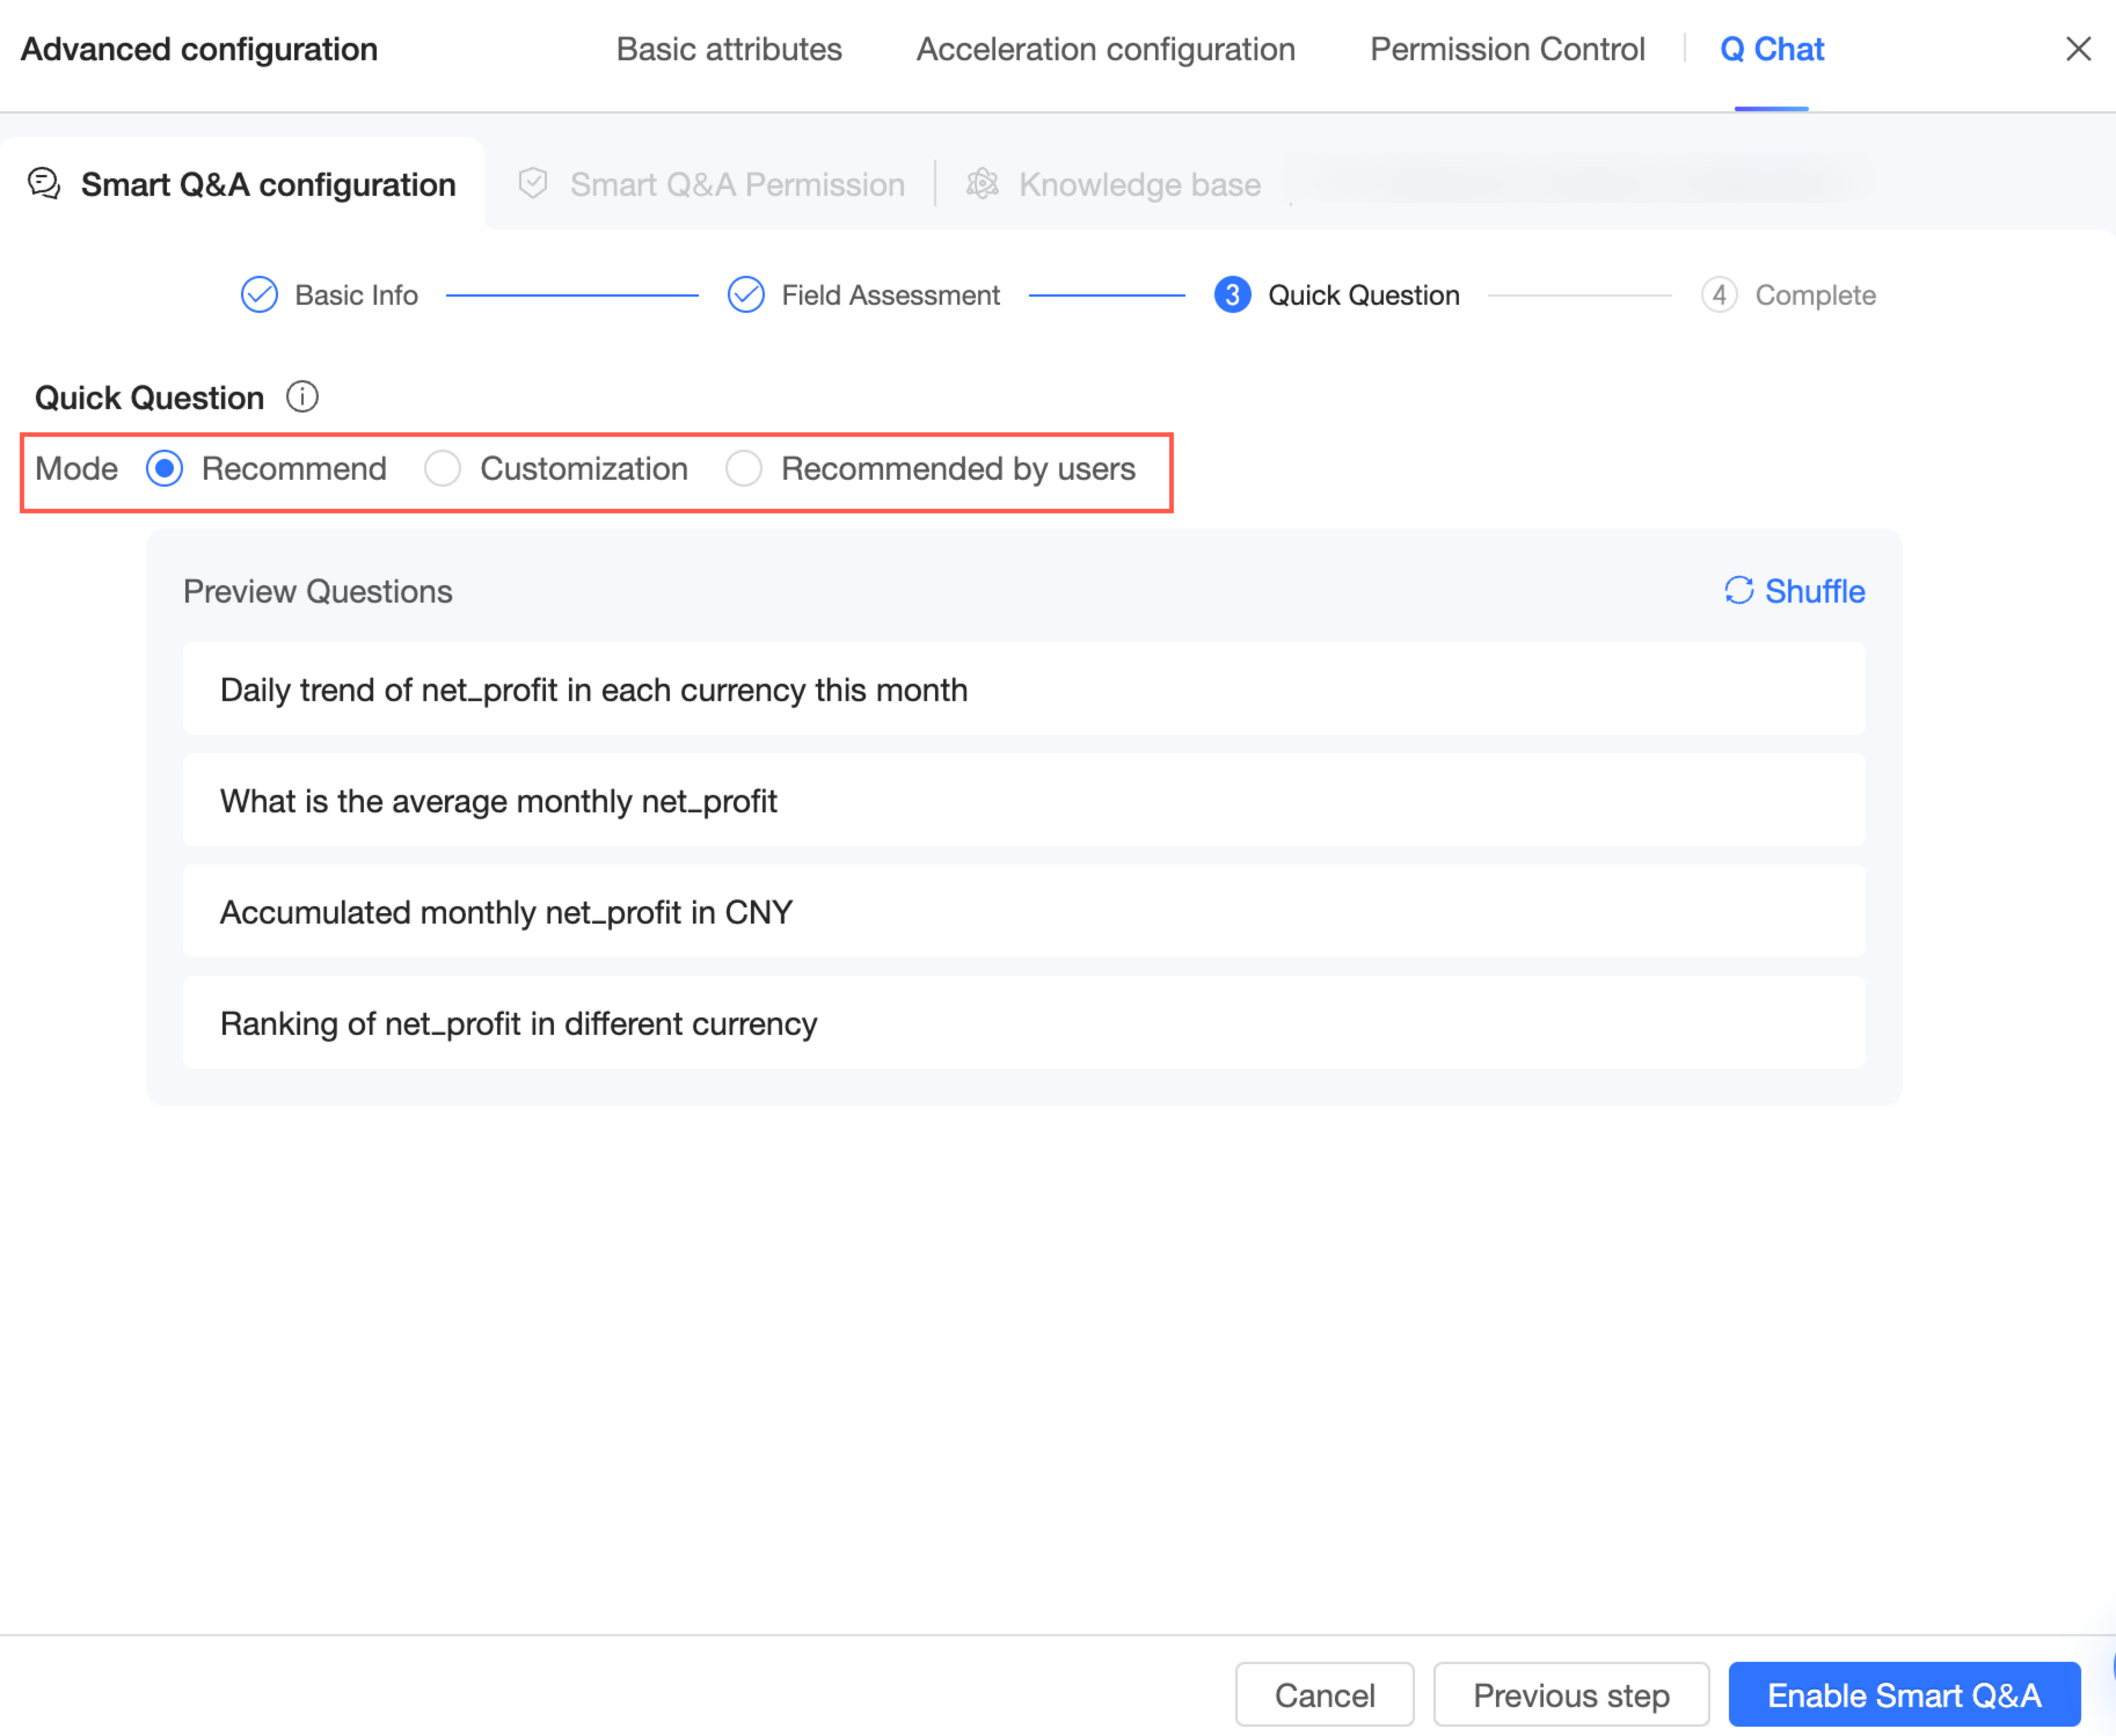Click the step 3 Quick Question circle
Image resolution: width=2116 pixels, height=1736 pixels.
pos(1232,295)
